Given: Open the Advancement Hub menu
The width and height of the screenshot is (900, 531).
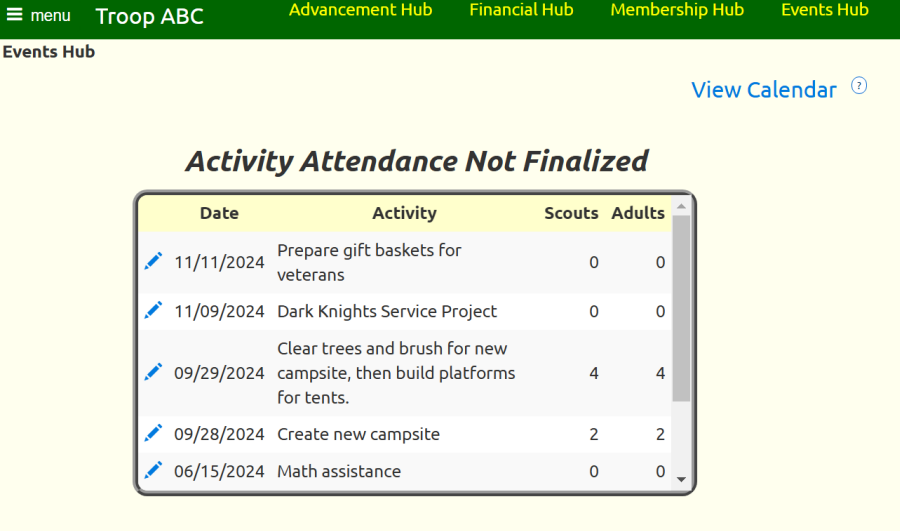Looking at the screenshot, I should (x=360, y=10).
